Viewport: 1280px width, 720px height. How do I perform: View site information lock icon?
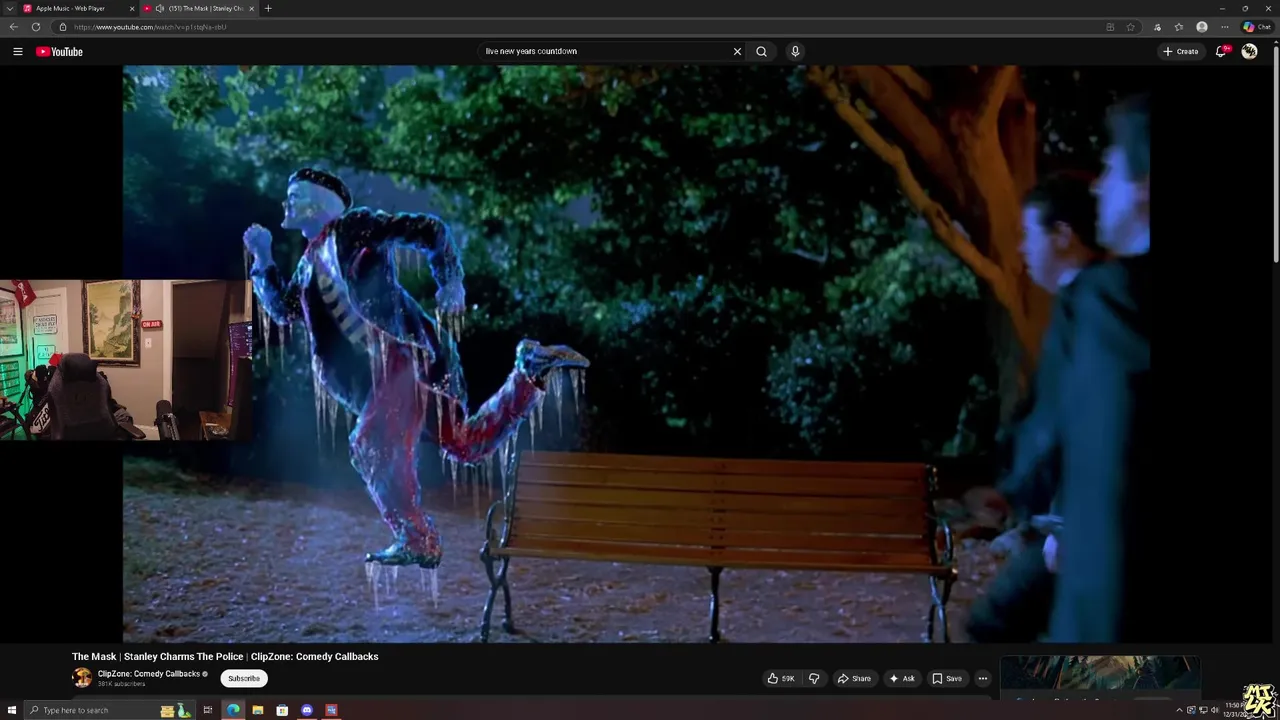62,27
